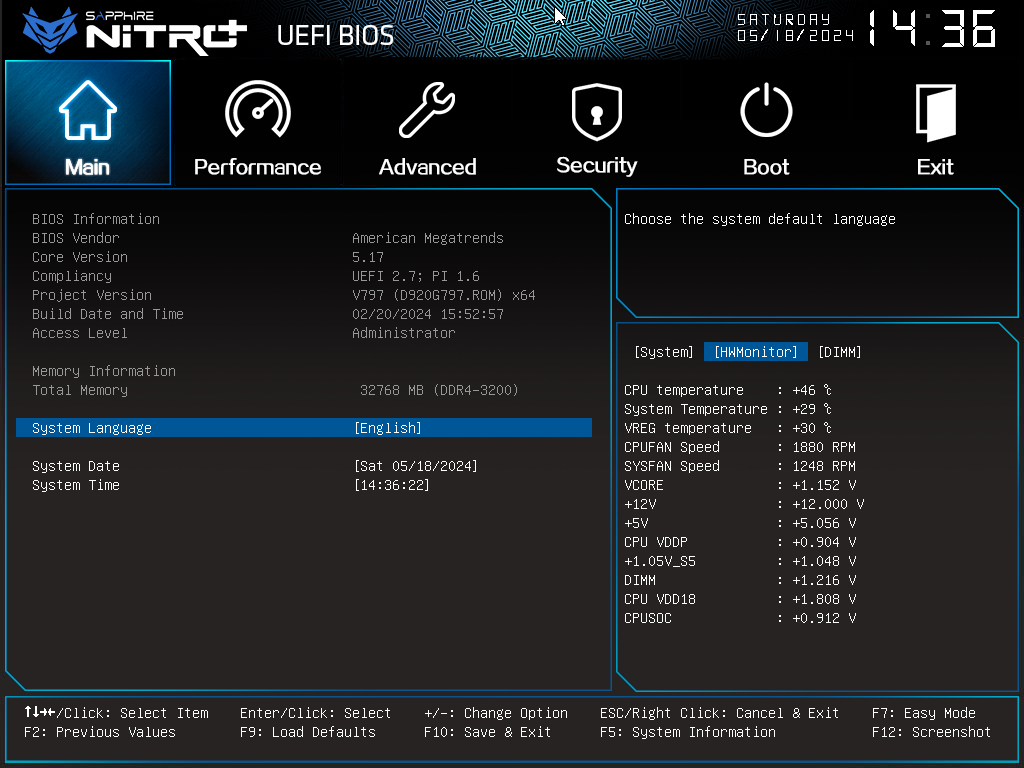Click the System Temperature reading

point(728,409)
